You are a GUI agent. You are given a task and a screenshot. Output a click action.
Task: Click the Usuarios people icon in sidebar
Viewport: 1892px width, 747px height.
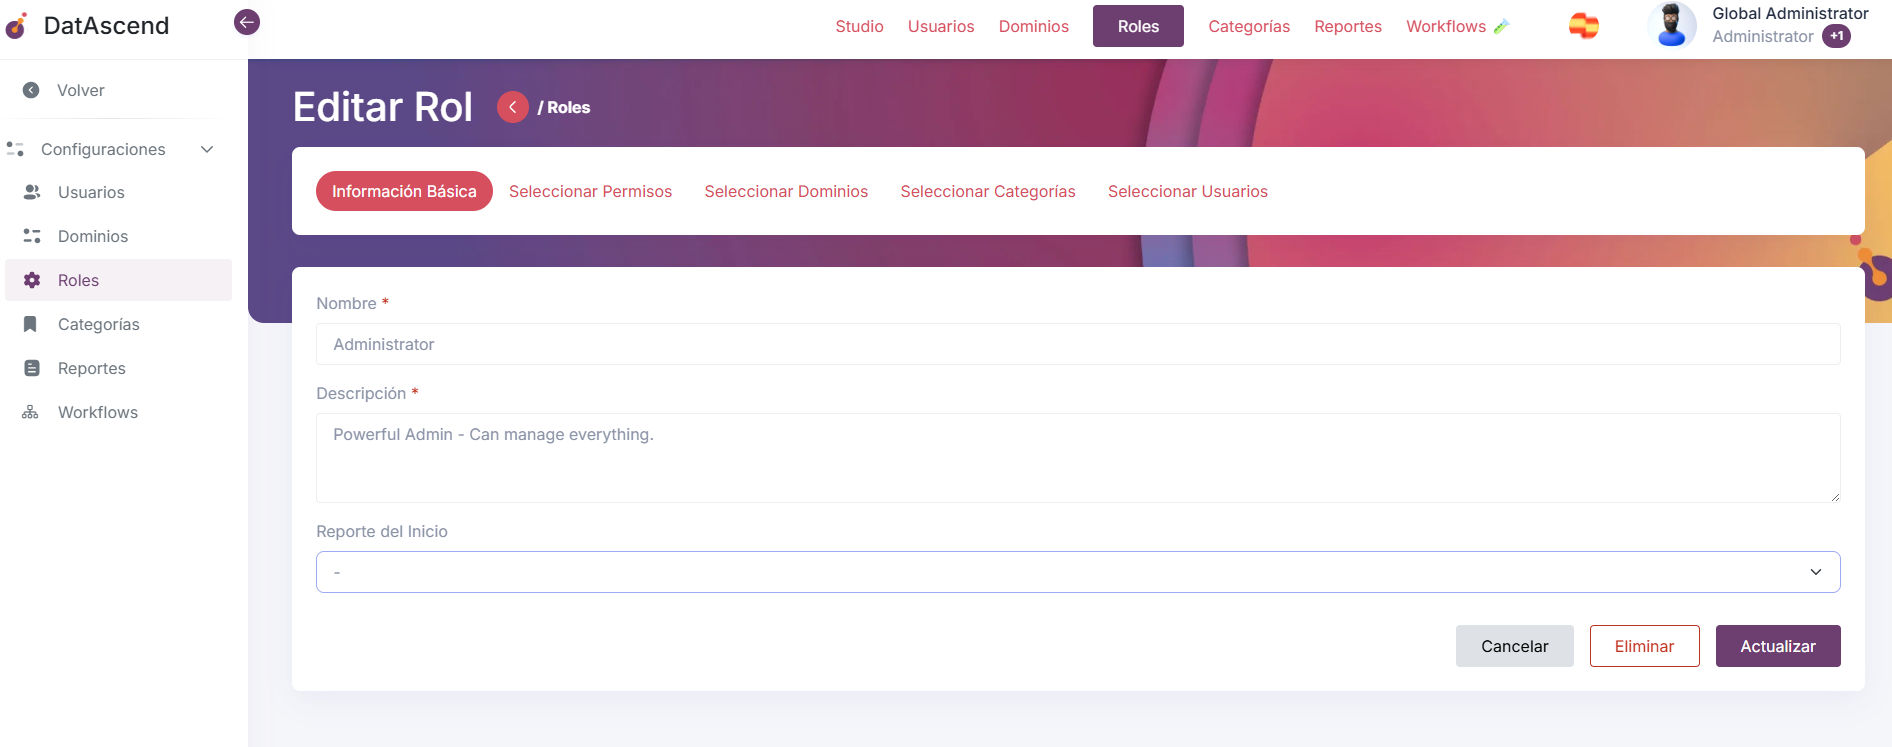(32, 192)
